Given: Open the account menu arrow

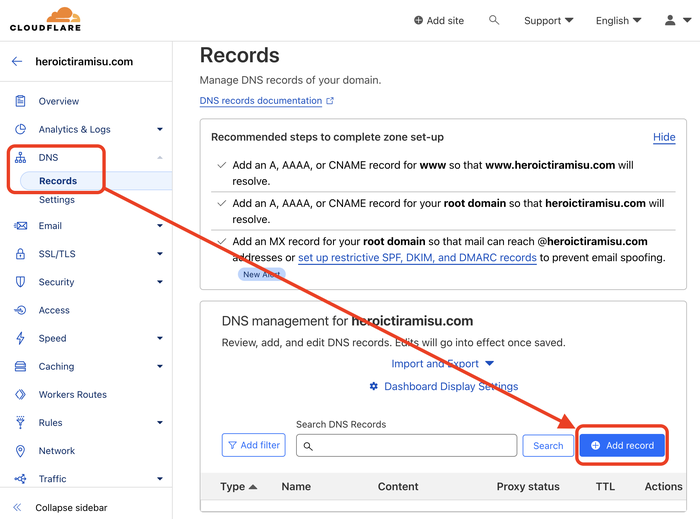Looking at the screenshot, I should (688, 20).
